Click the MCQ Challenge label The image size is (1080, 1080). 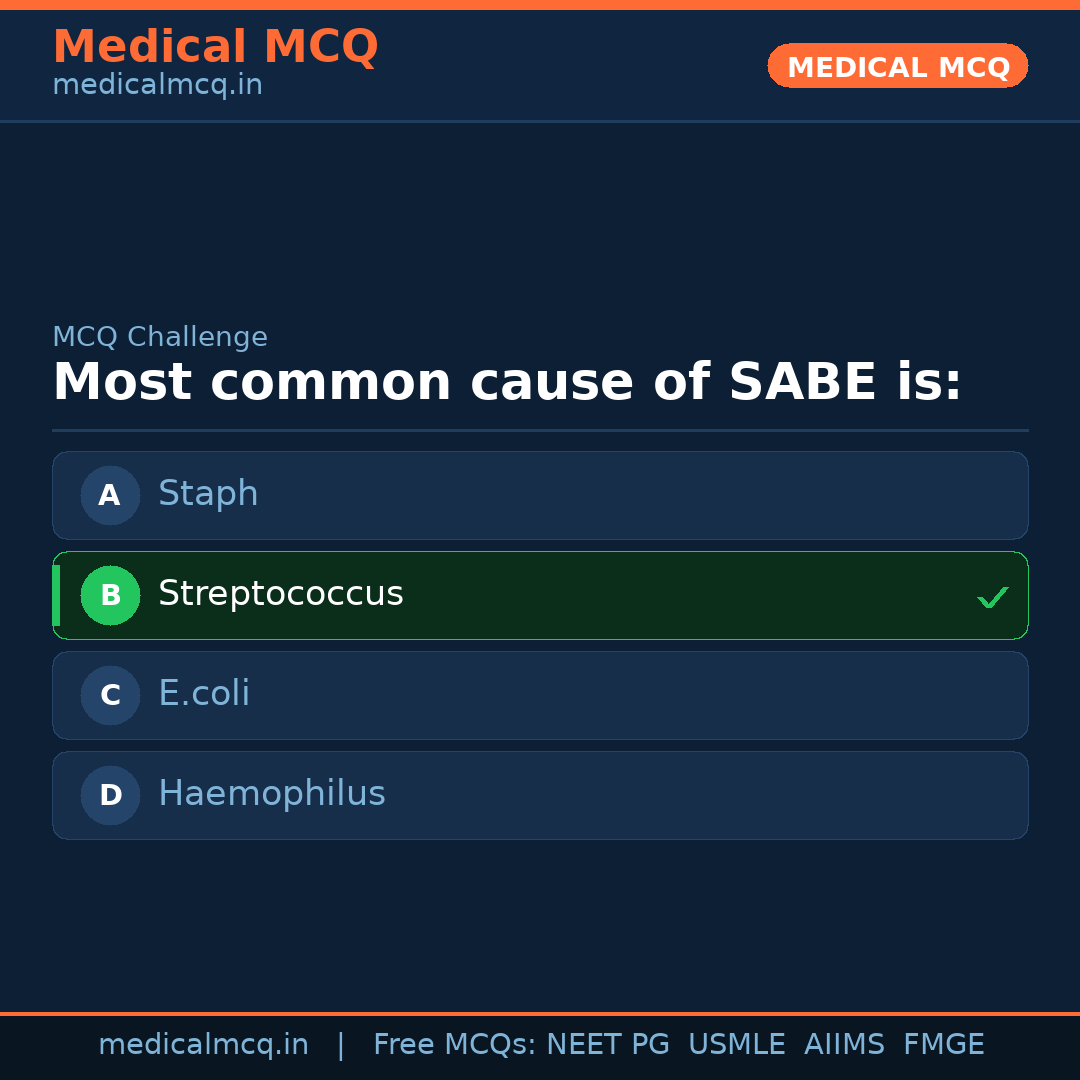(160, 338)
